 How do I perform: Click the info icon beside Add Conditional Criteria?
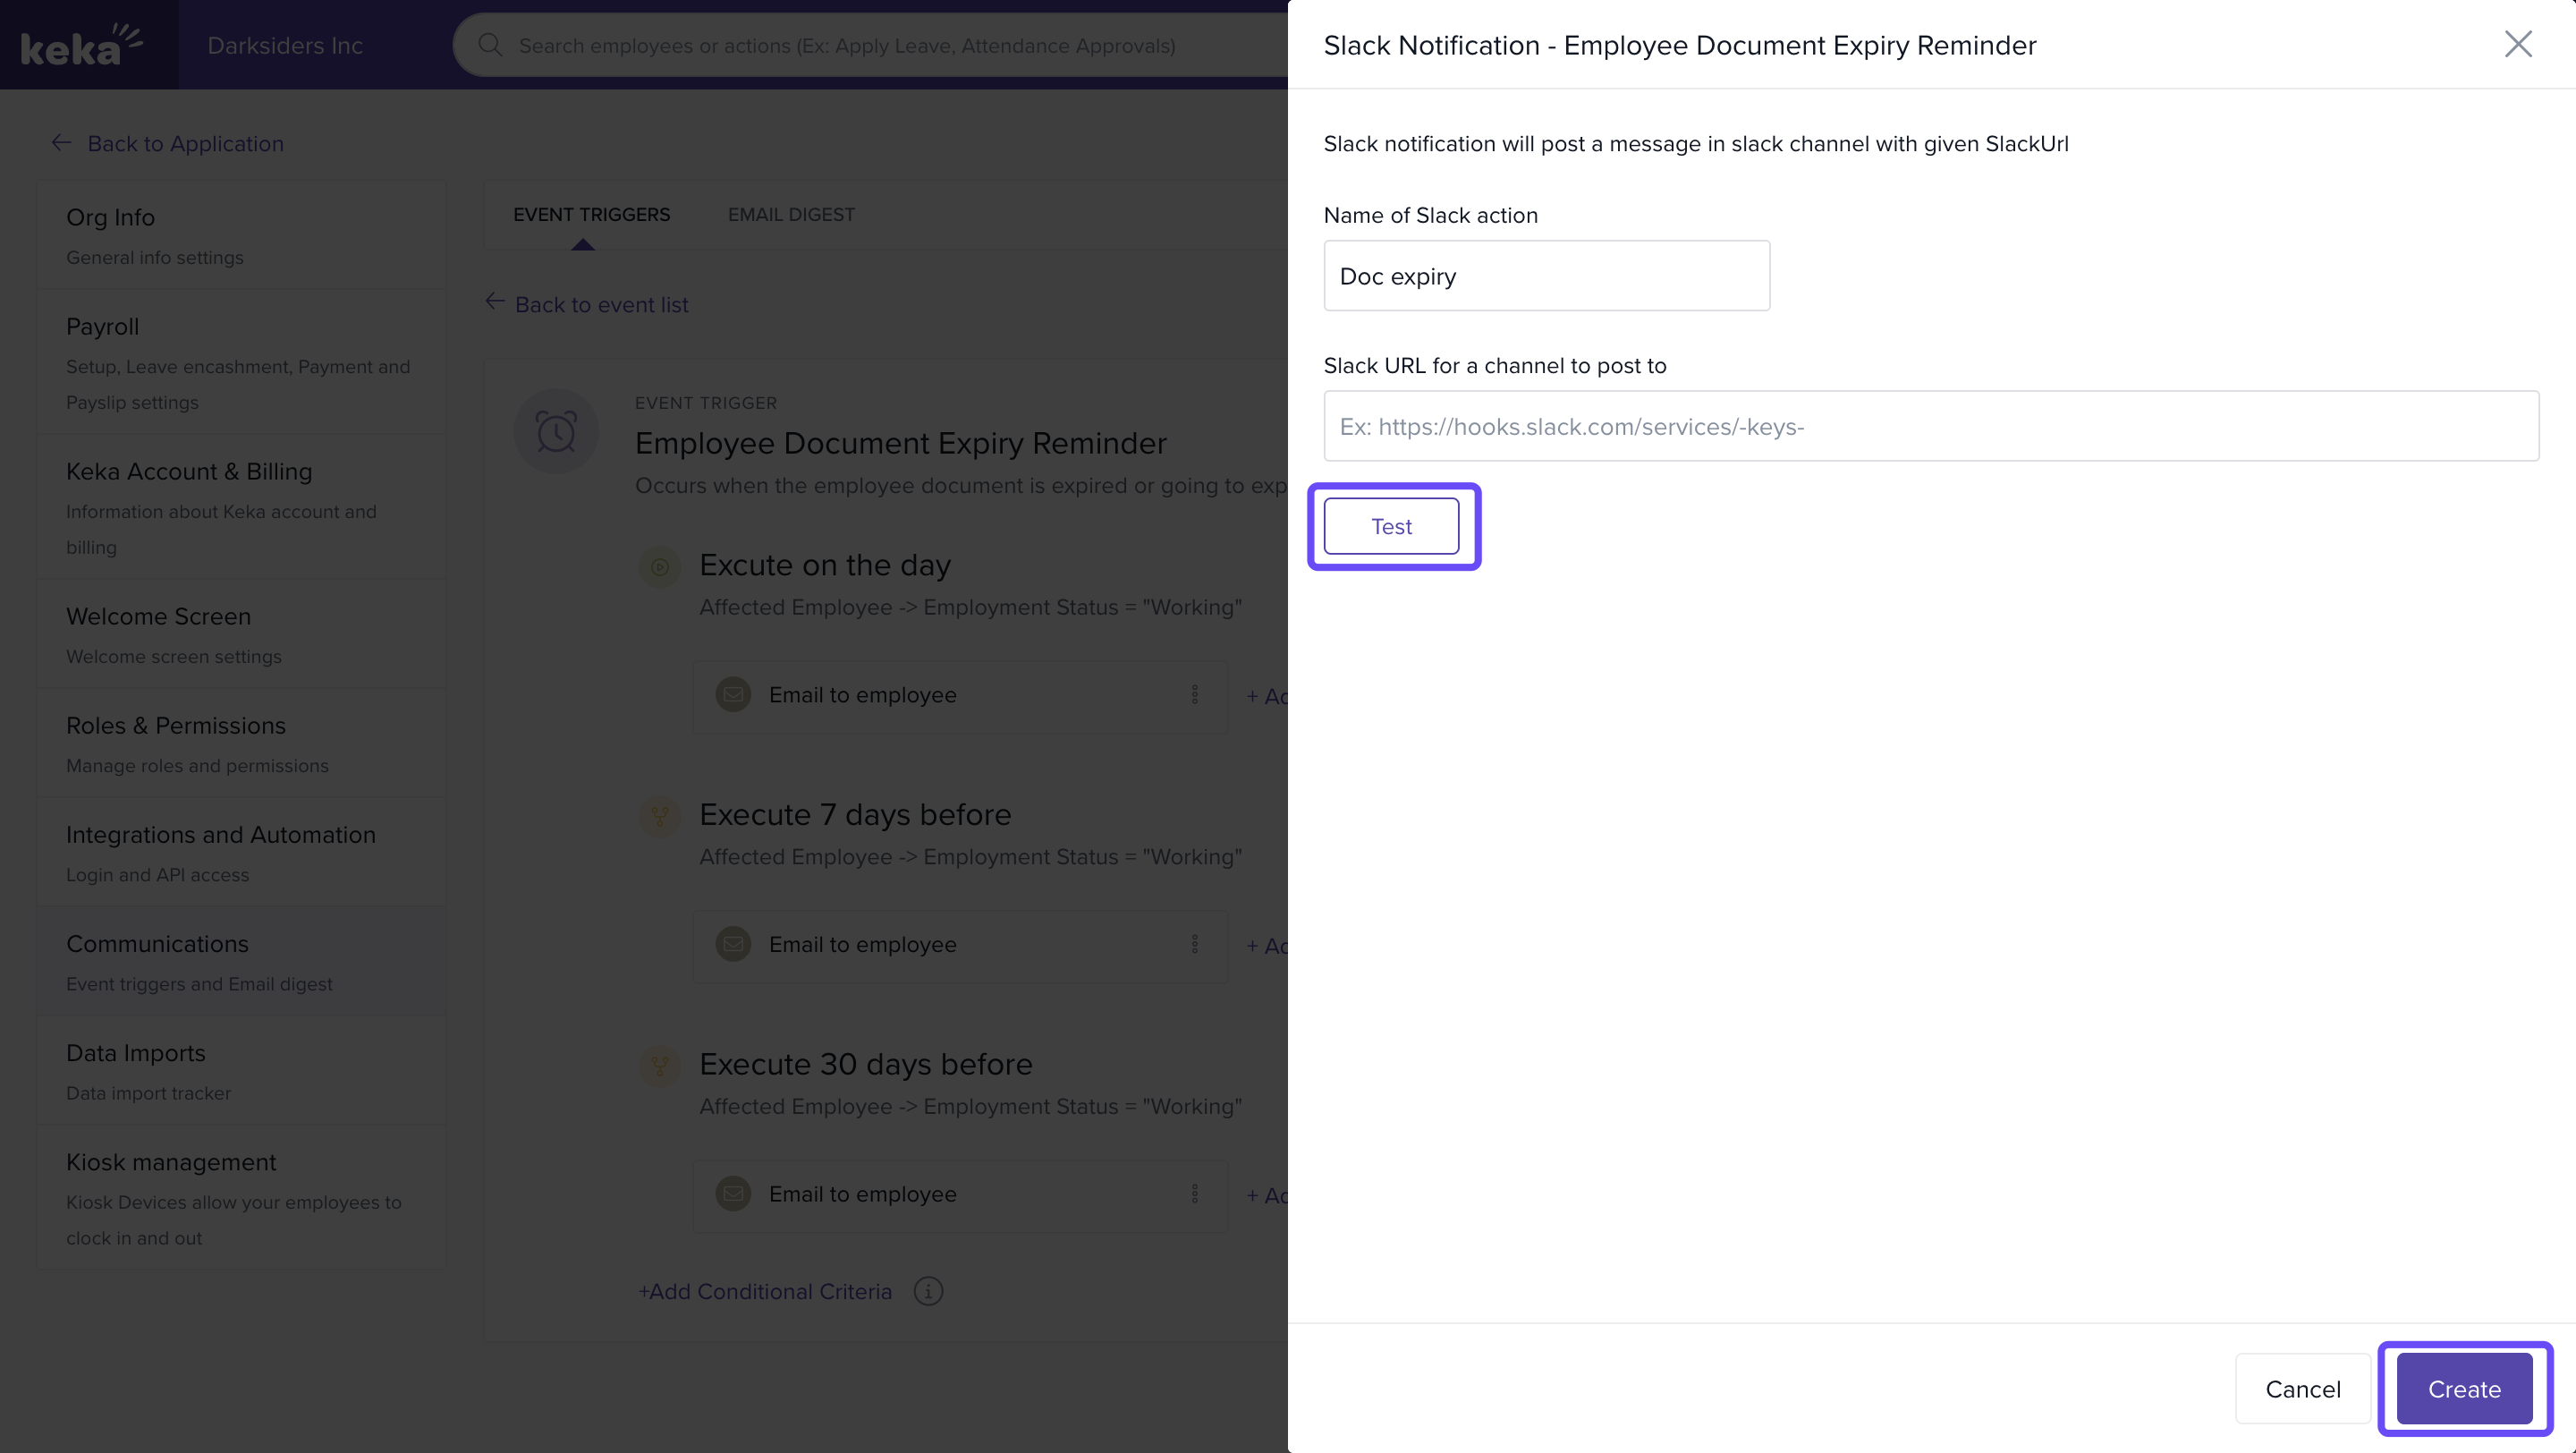click(x=928, y=1291)
